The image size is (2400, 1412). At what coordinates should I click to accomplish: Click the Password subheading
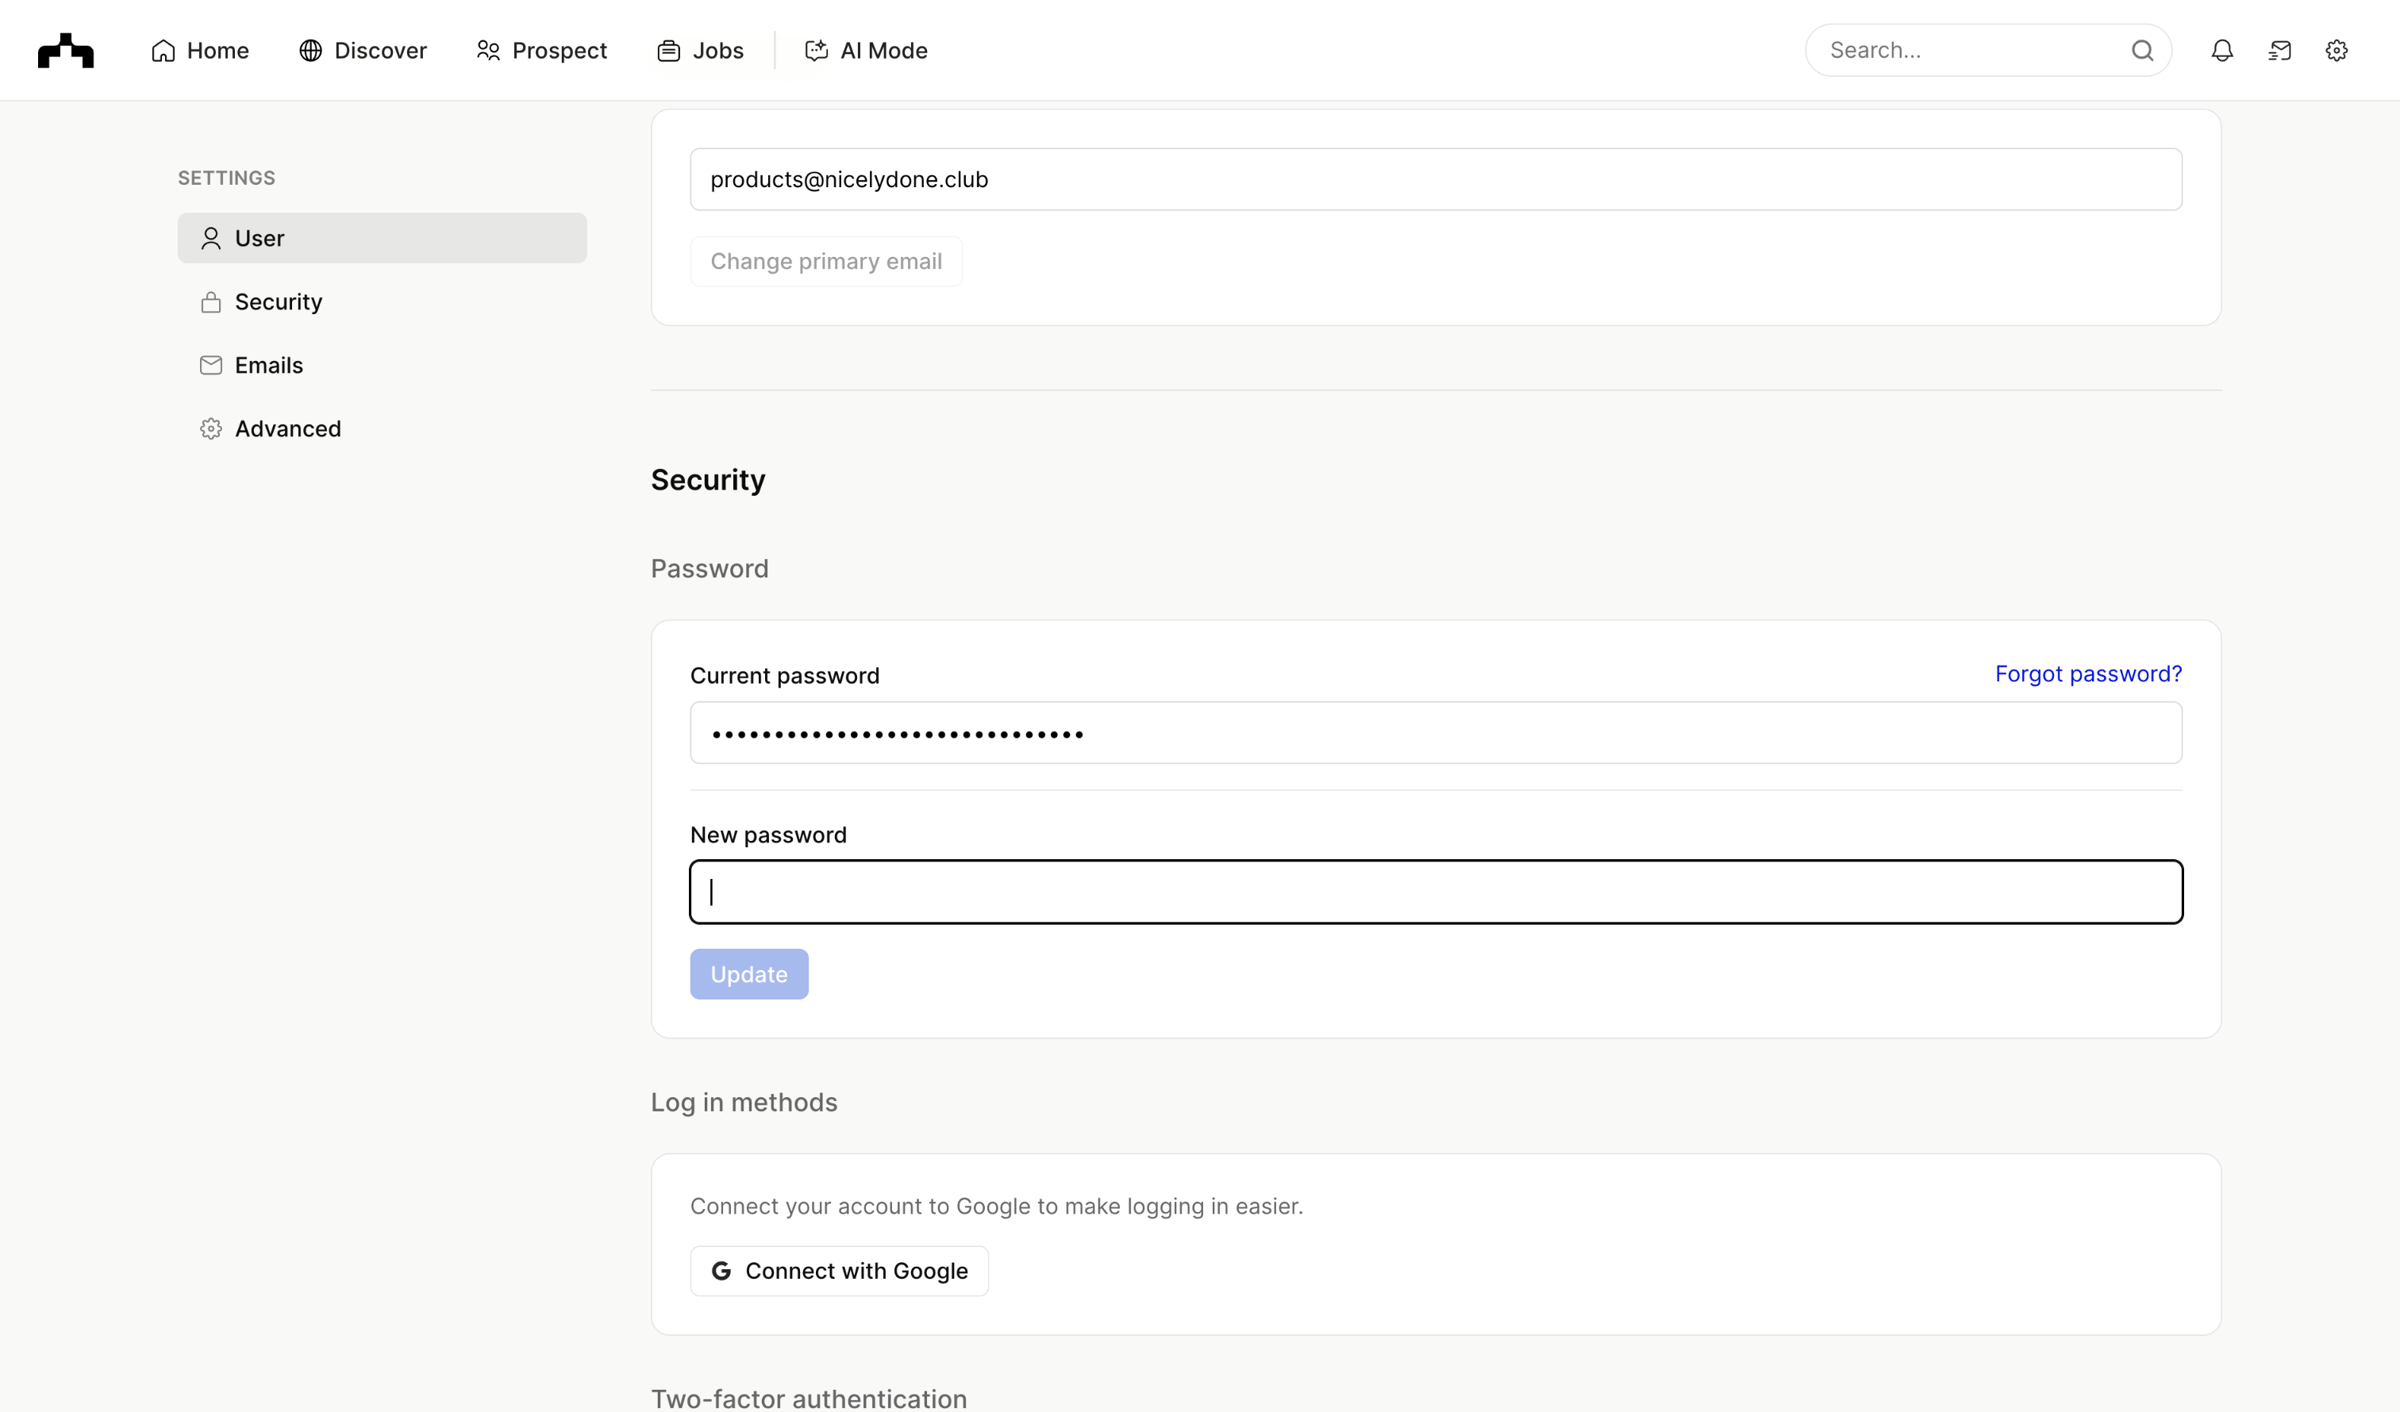point(709,568)
